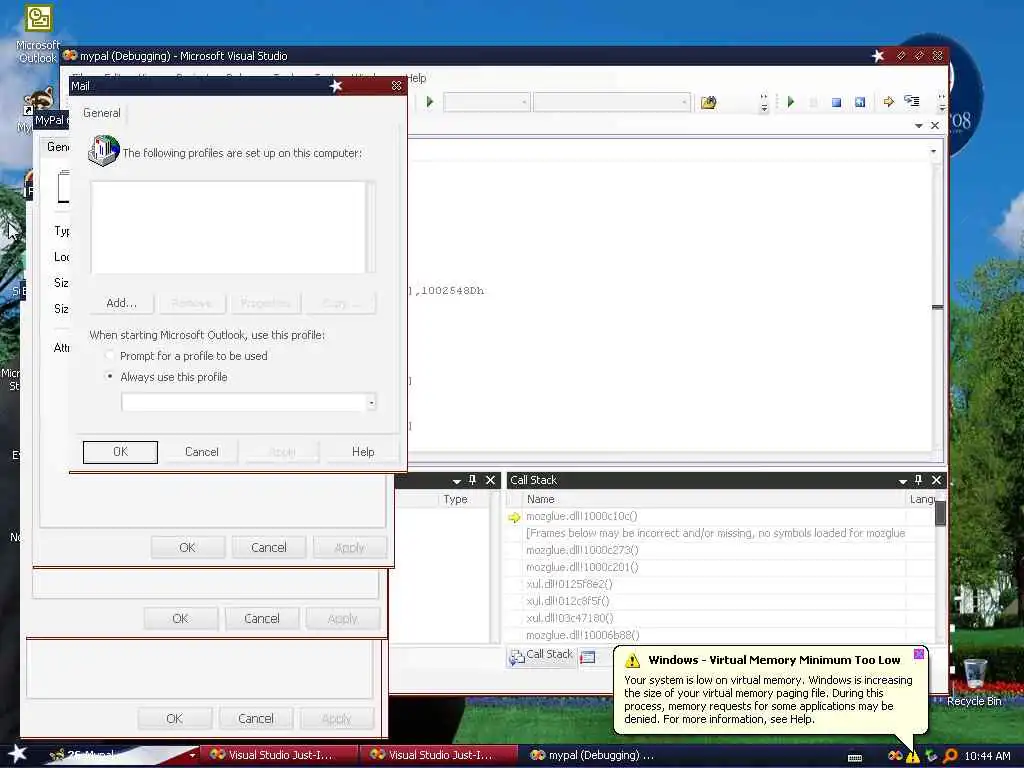Click the warning icon inside the Virtual Memory balloon
1024x768 pixels.
(632, 660)
